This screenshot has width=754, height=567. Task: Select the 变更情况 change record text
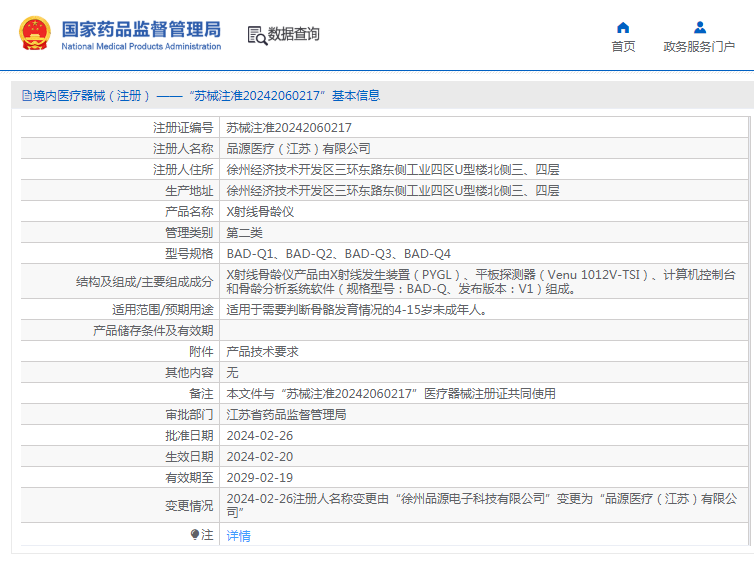(x=481, y=505)
